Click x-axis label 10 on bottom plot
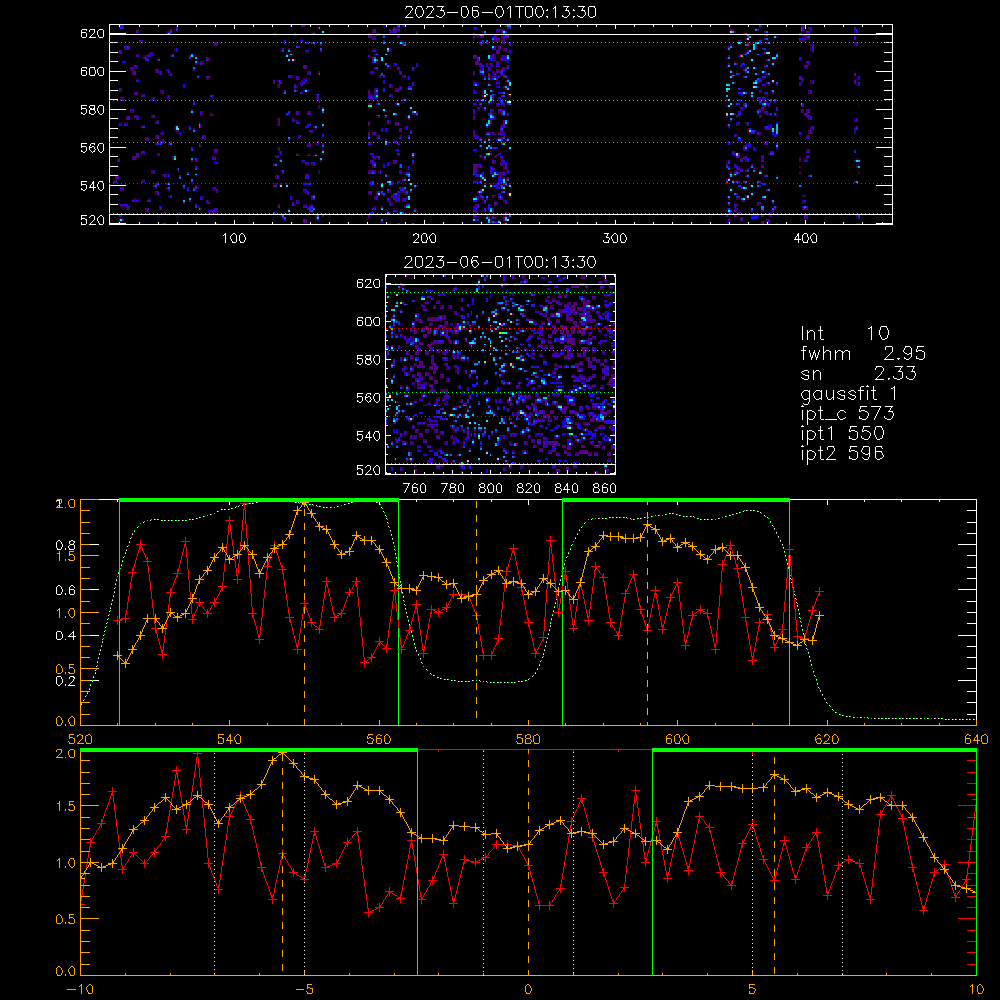 976,990
